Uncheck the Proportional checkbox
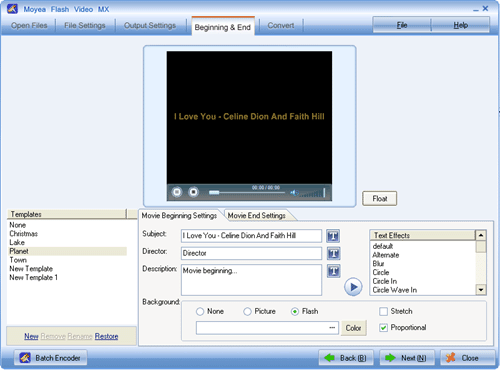The width and height of the screenshot is (500, 370). pos(383,328)
